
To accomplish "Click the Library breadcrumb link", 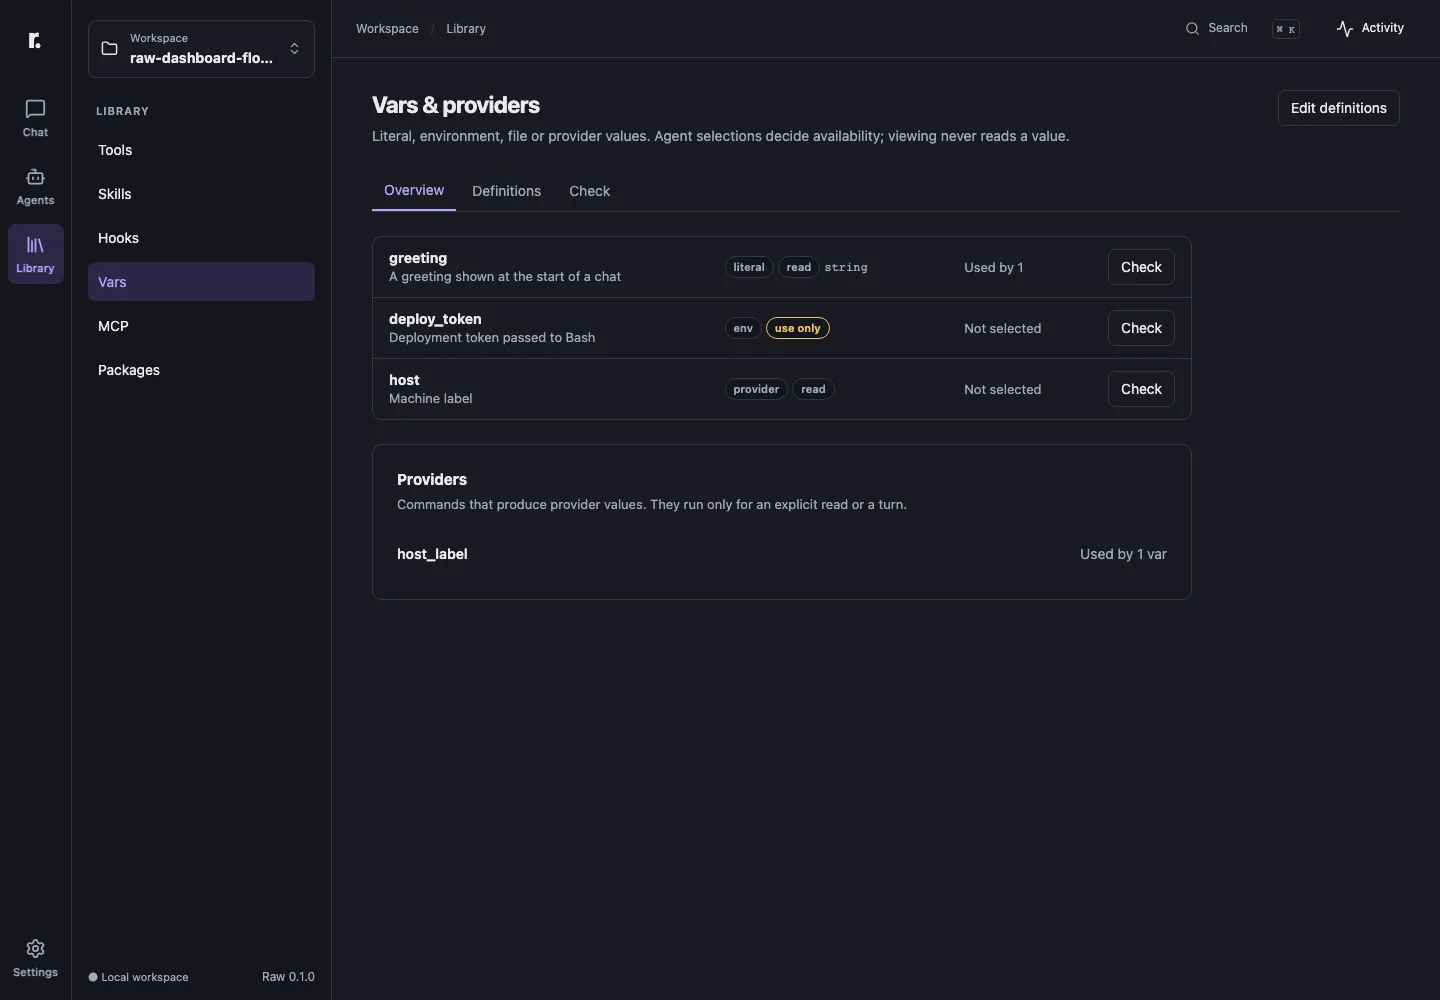I will coord(466,29).
